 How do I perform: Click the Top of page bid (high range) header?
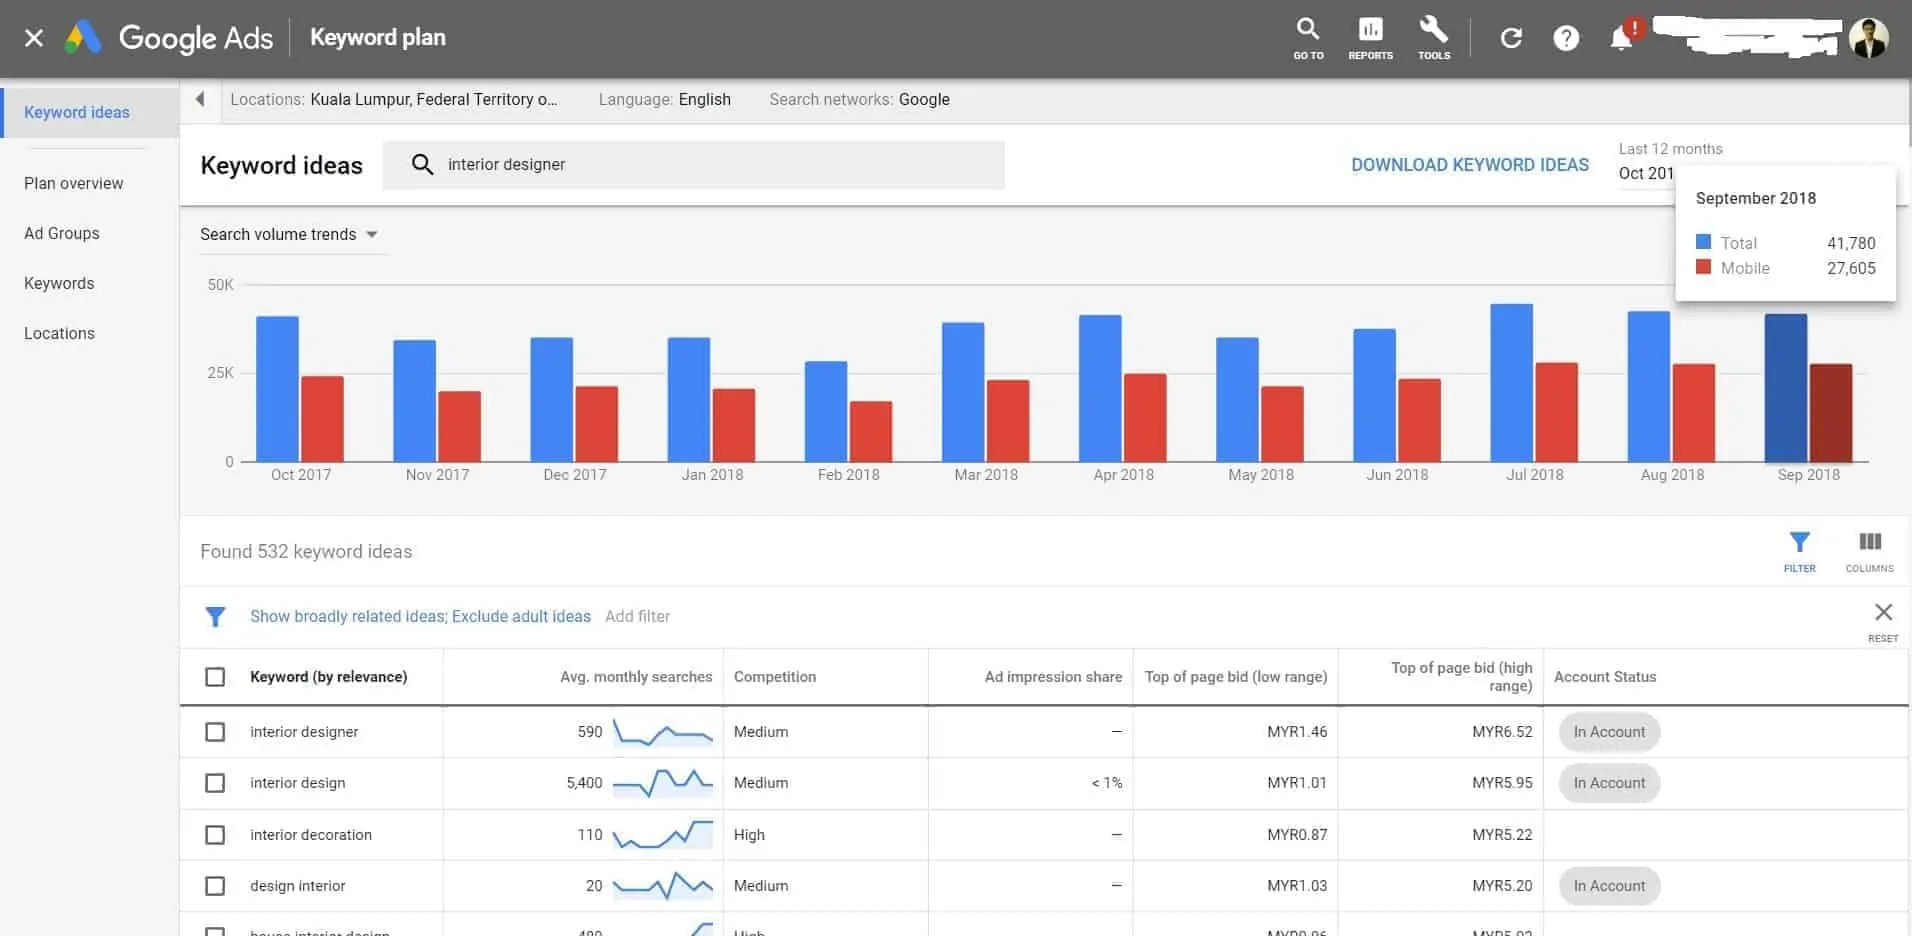tap(1461, 676)
